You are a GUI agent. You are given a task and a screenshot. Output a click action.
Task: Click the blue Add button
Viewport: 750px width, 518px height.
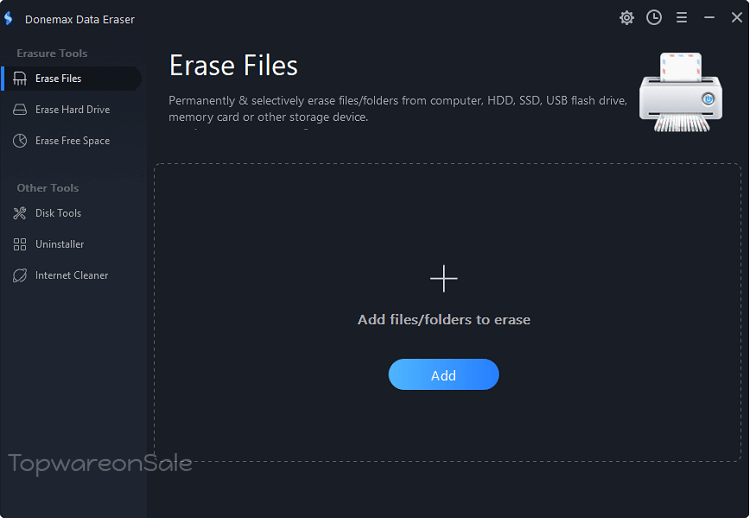pos(443,375)
